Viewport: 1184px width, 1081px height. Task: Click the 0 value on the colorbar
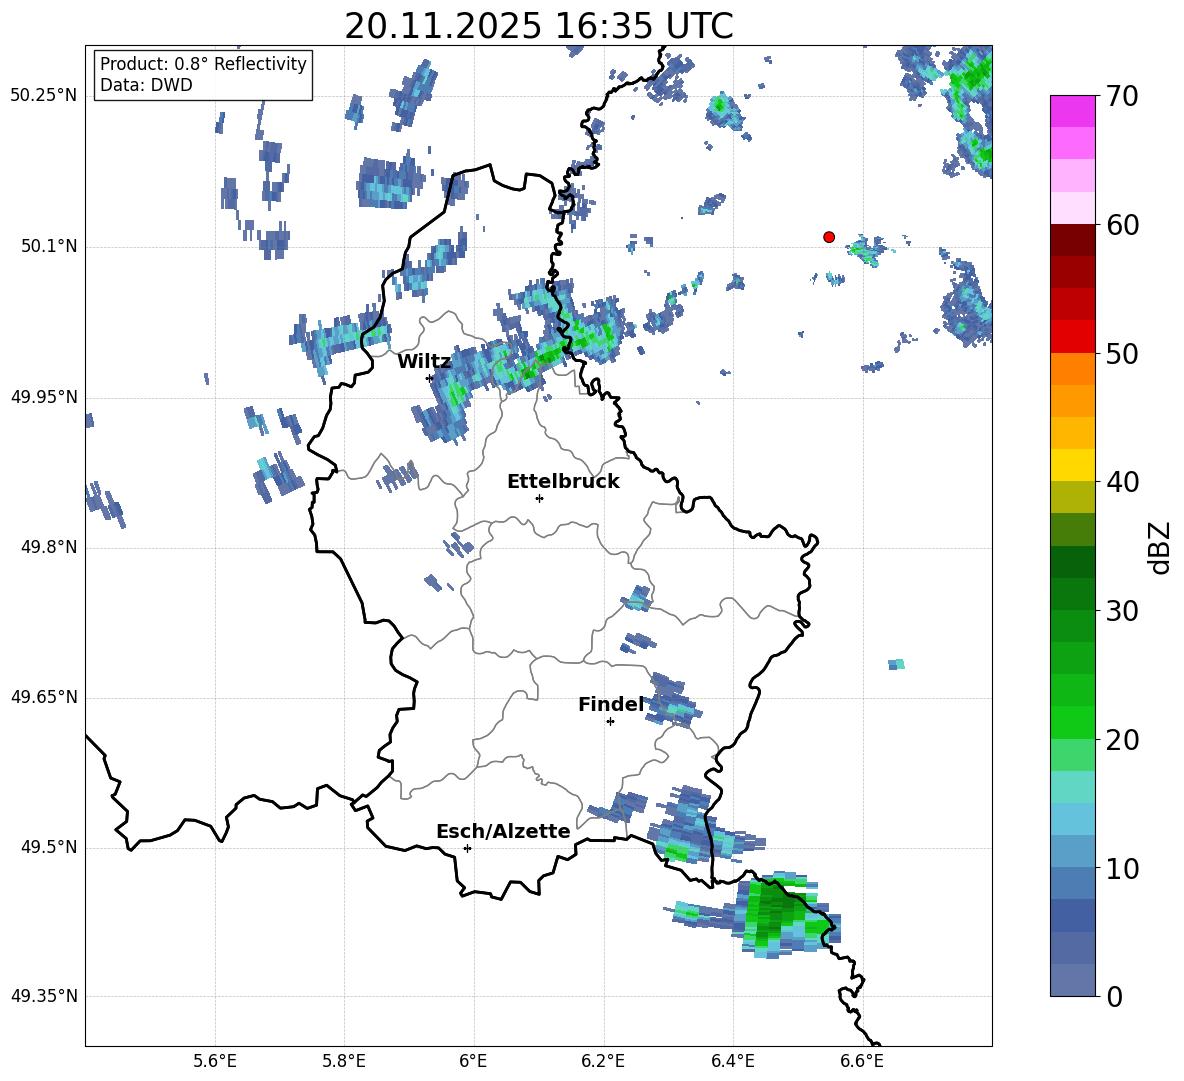pos(1114,996)
